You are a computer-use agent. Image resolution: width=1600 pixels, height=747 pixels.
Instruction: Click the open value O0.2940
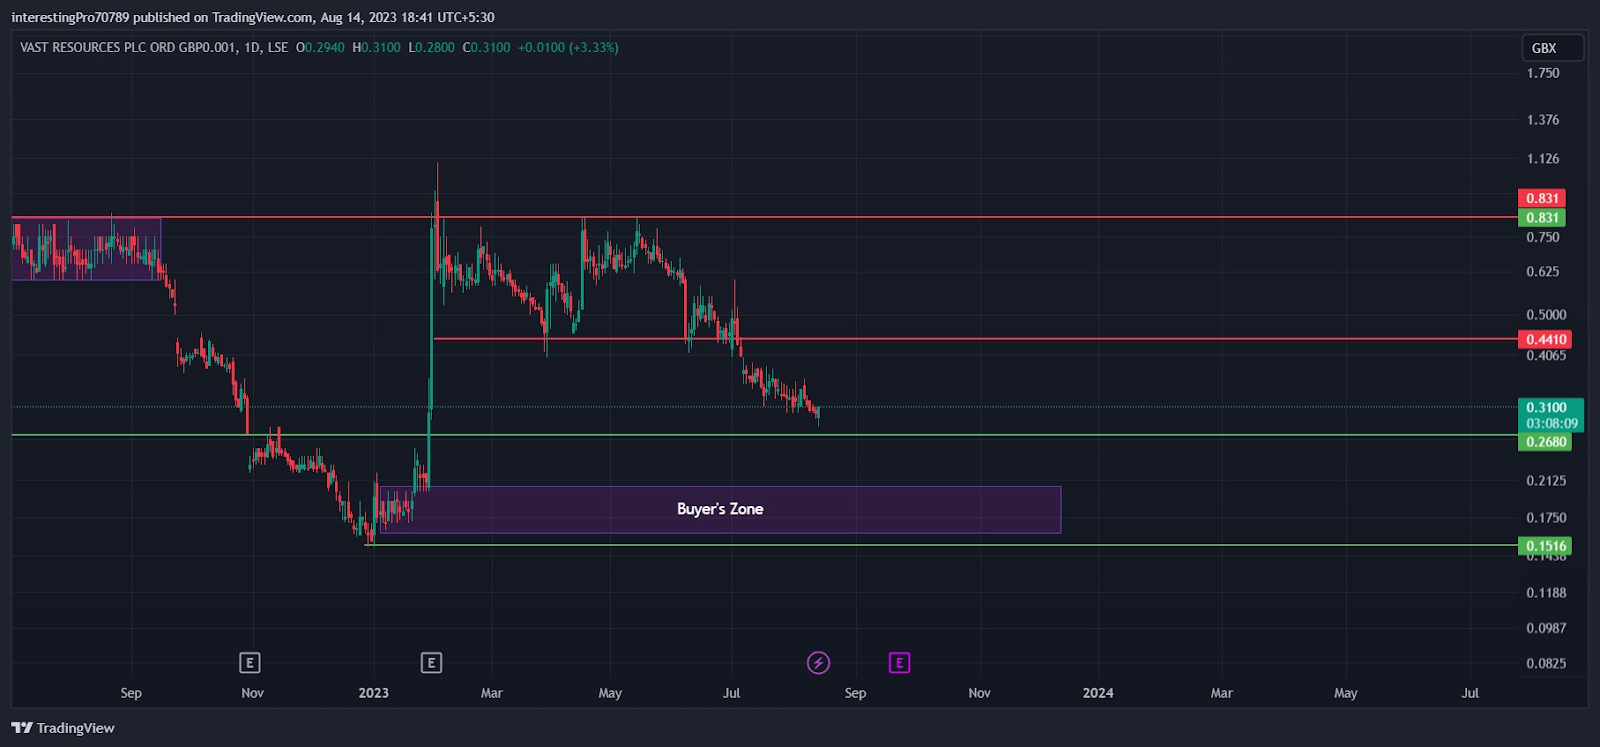[x=320, y=47]
